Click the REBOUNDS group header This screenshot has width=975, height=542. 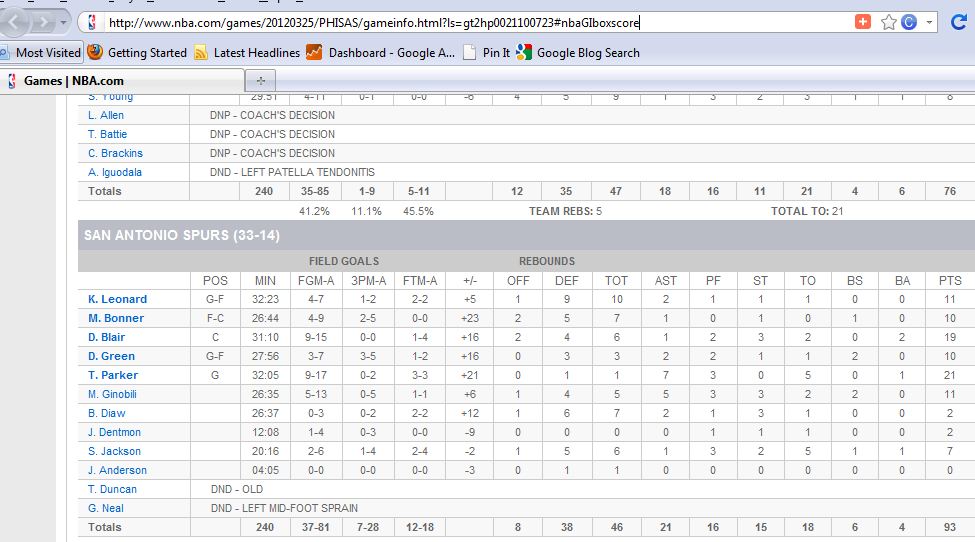tap(547, 262)
